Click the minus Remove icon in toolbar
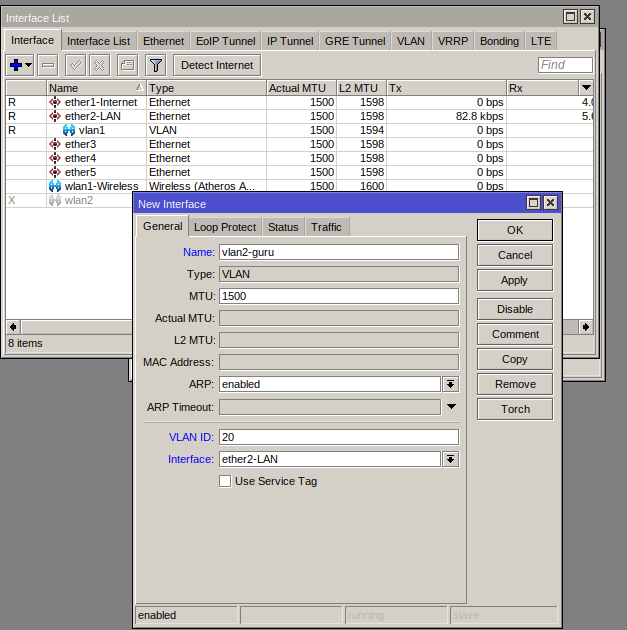Viewport: 627px width, 630px height. point(47,65)
